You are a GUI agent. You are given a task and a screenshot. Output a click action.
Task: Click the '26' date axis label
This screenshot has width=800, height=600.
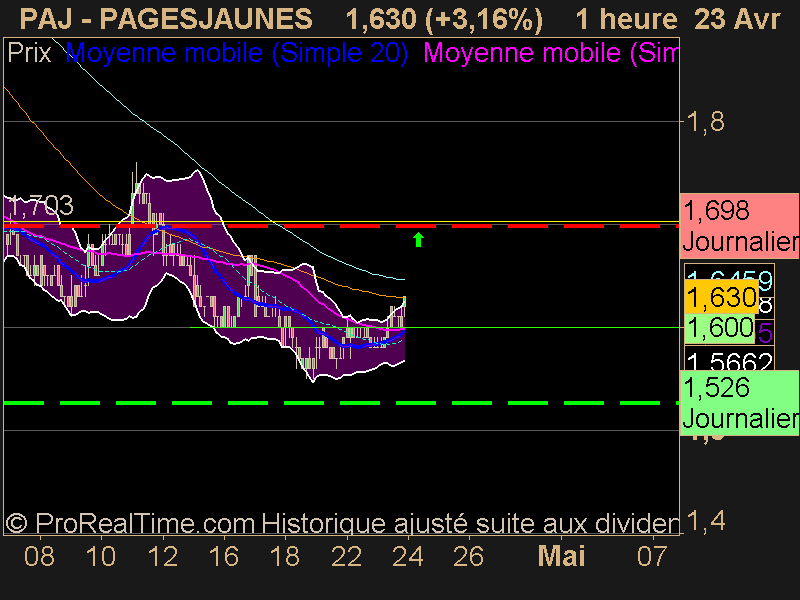click(x=468, y=556)
